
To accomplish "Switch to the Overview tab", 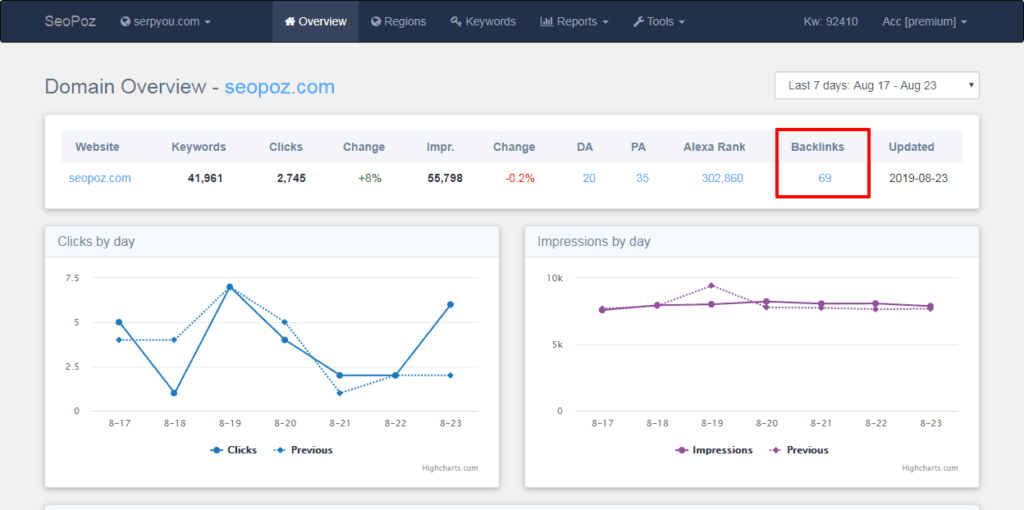I will pyautogui.click(x=315, y=22).
